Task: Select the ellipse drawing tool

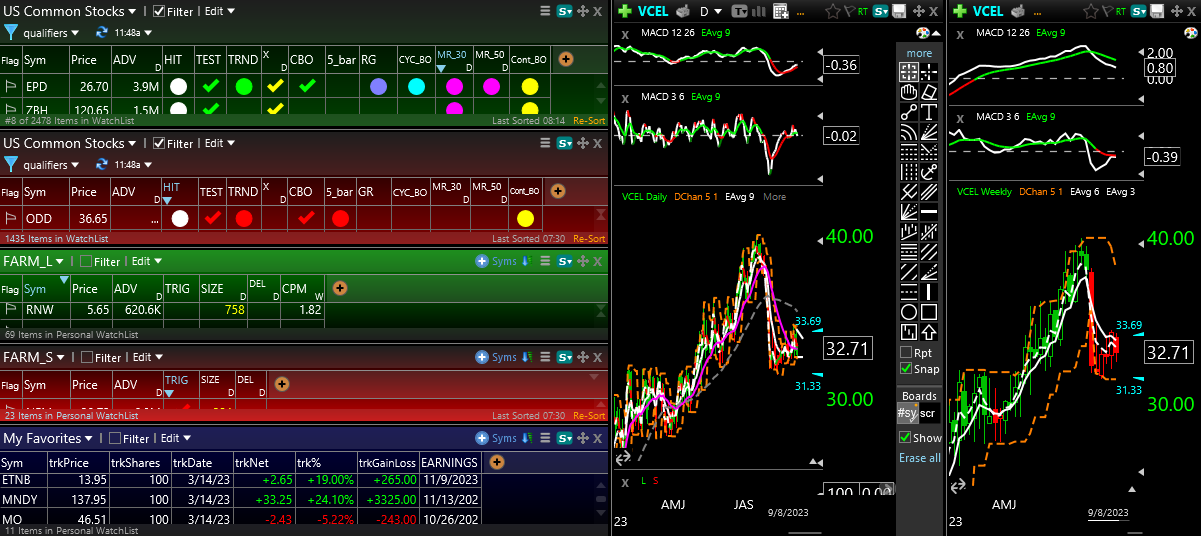Action: [908, 311]
